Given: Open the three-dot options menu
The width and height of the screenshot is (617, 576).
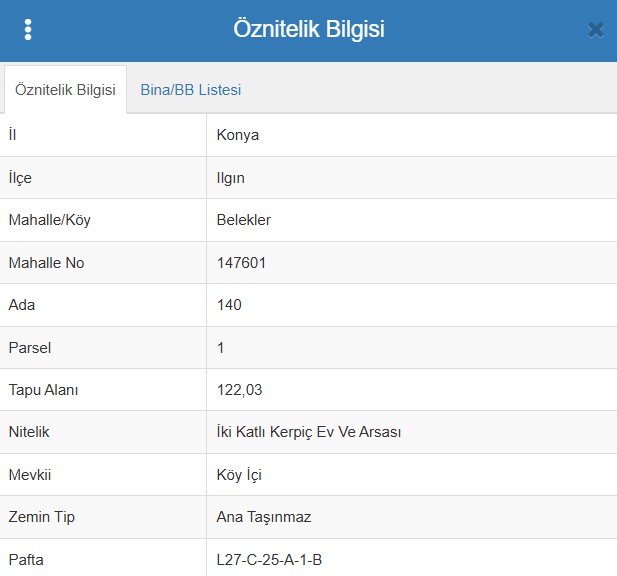Looking at the screenshot, I should 28,30.
